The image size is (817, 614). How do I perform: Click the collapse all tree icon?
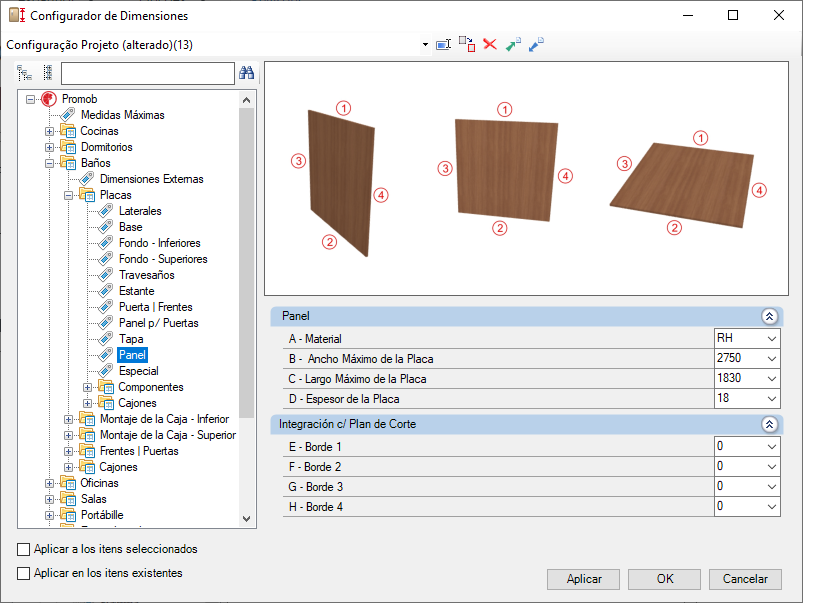(x=48, y=73)
